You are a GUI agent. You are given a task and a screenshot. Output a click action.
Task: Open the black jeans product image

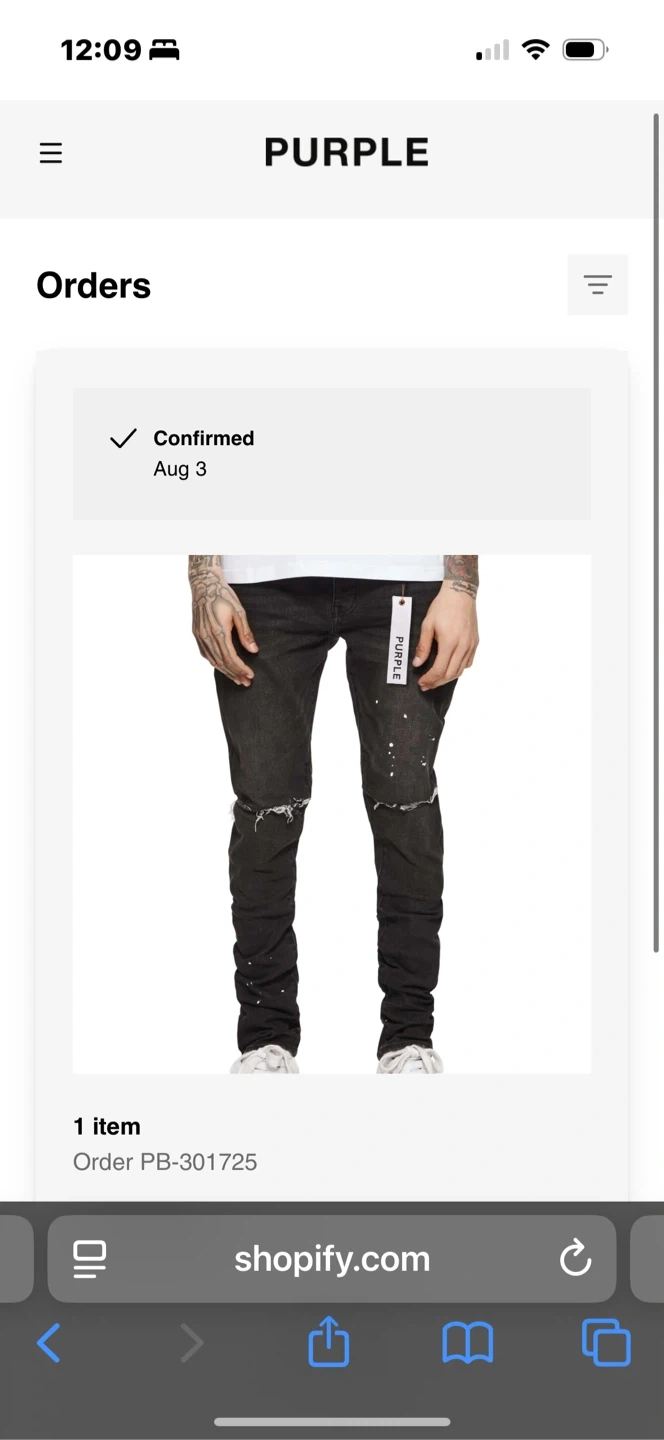(332, 814)
